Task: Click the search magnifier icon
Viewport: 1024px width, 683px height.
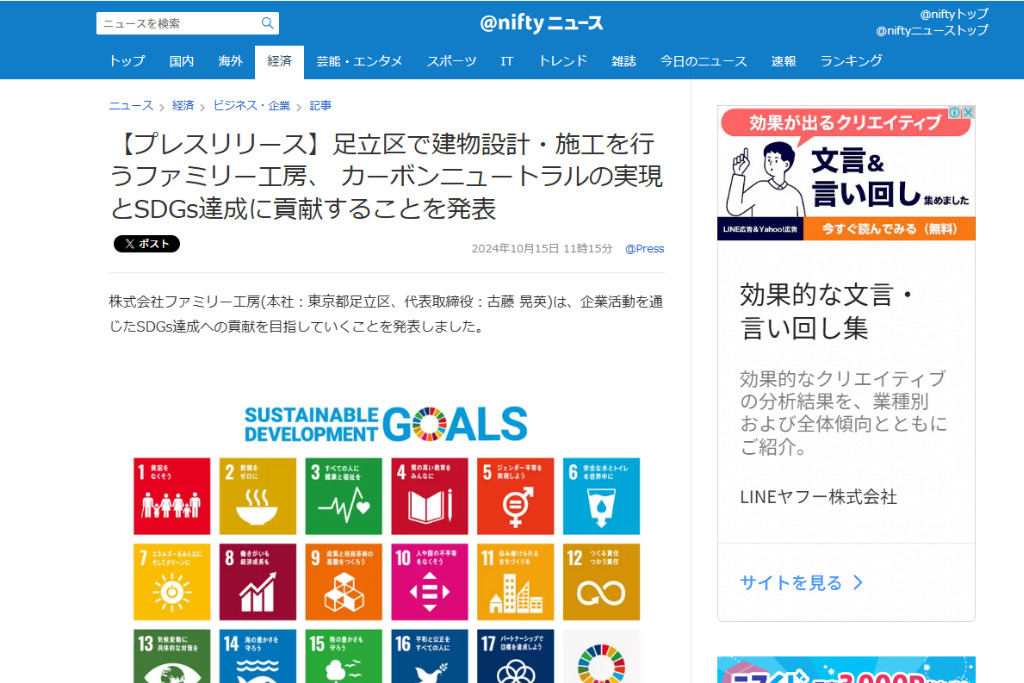Action: tap(267, 24)
